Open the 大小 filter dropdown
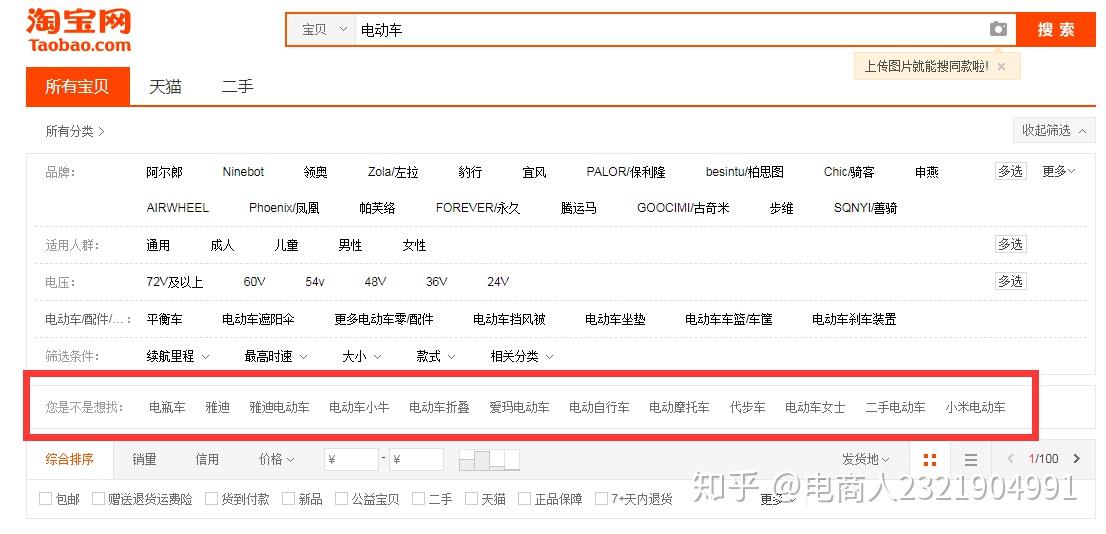 click(361, 357)
